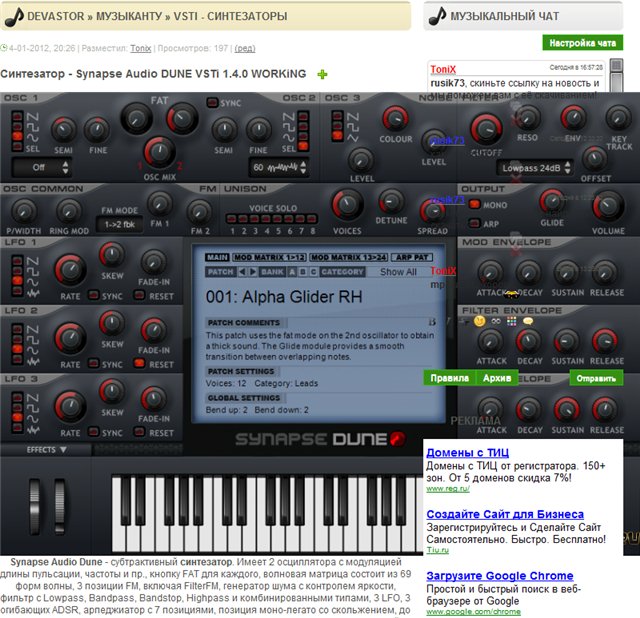
Task: Click the LFO 1 RATE knob
Action: [x=70, y=269]
